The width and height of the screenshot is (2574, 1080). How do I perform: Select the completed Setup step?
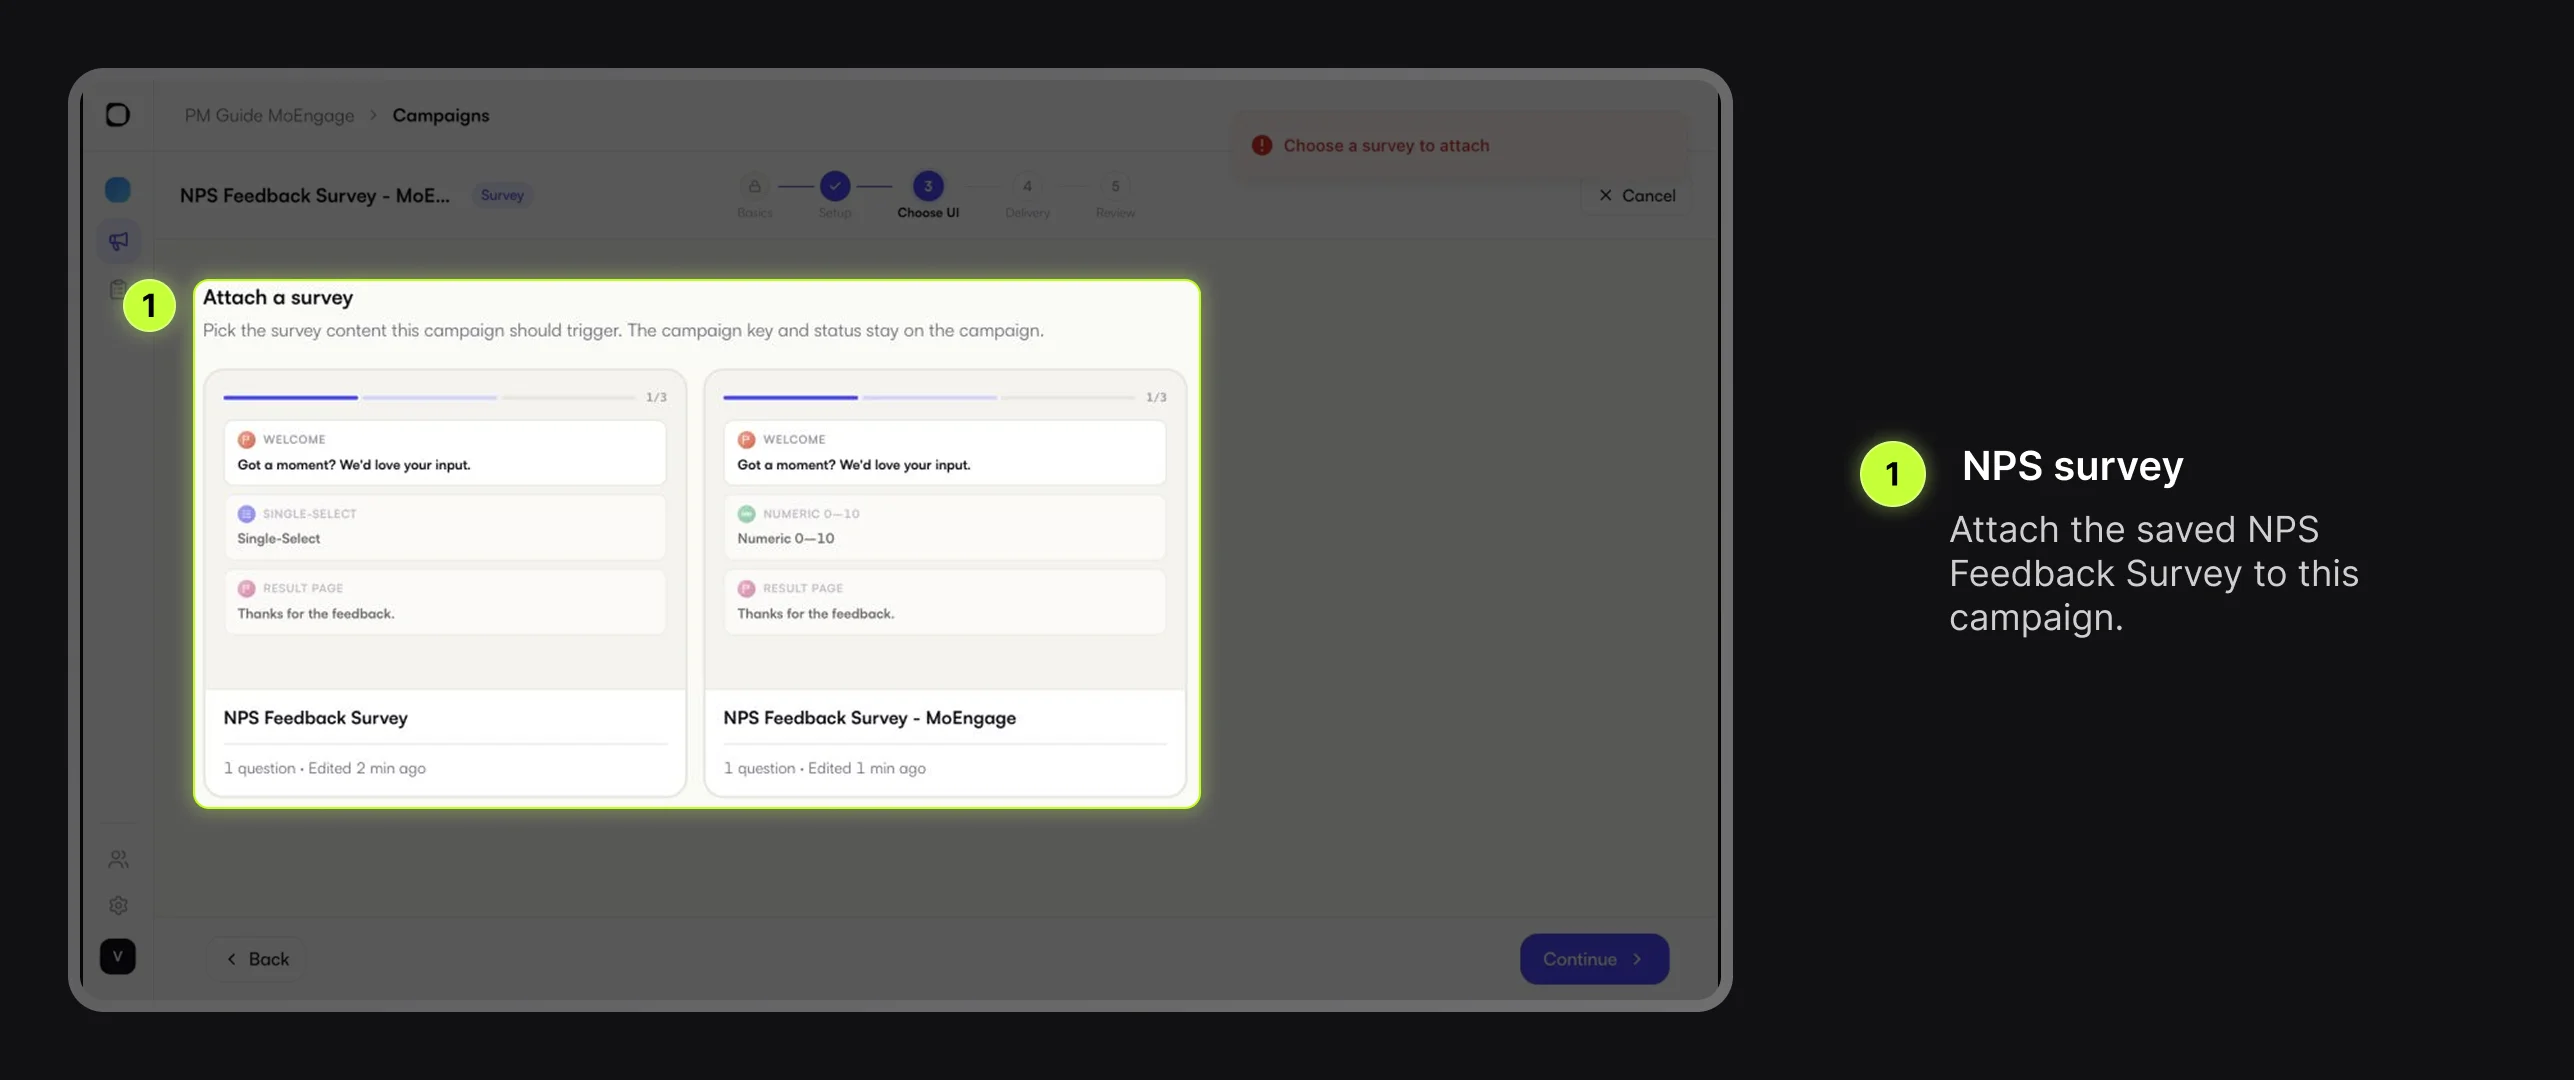click(x=835, y=196)
